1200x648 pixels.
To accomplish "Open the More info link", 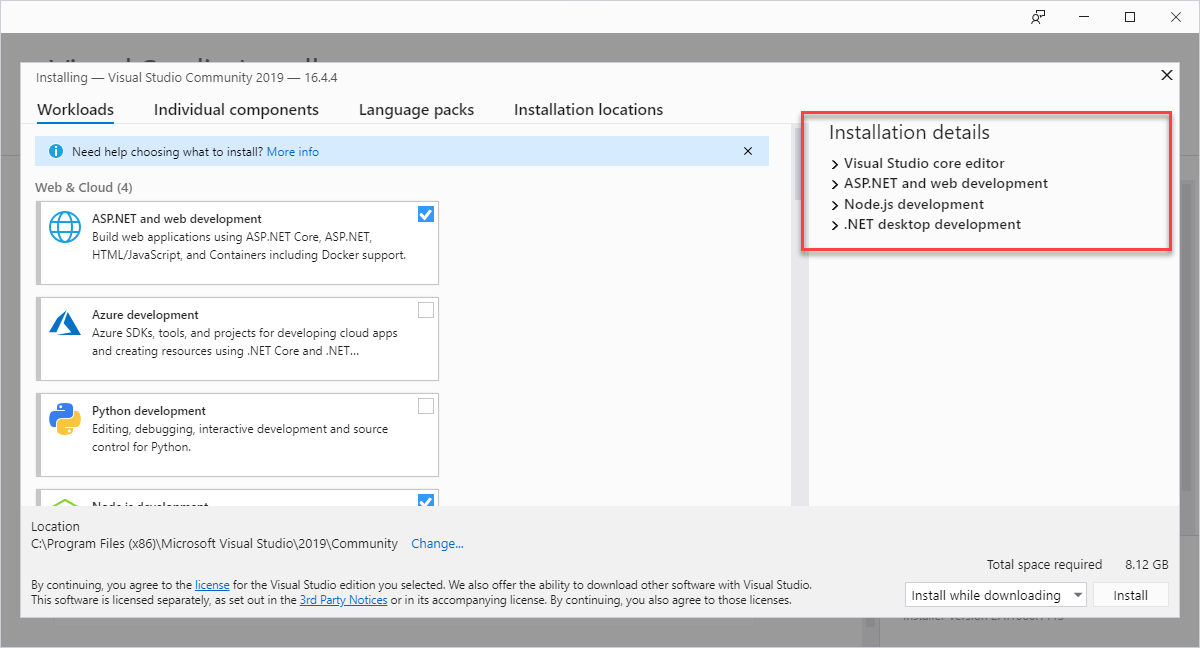I will [x=293, y=152].
